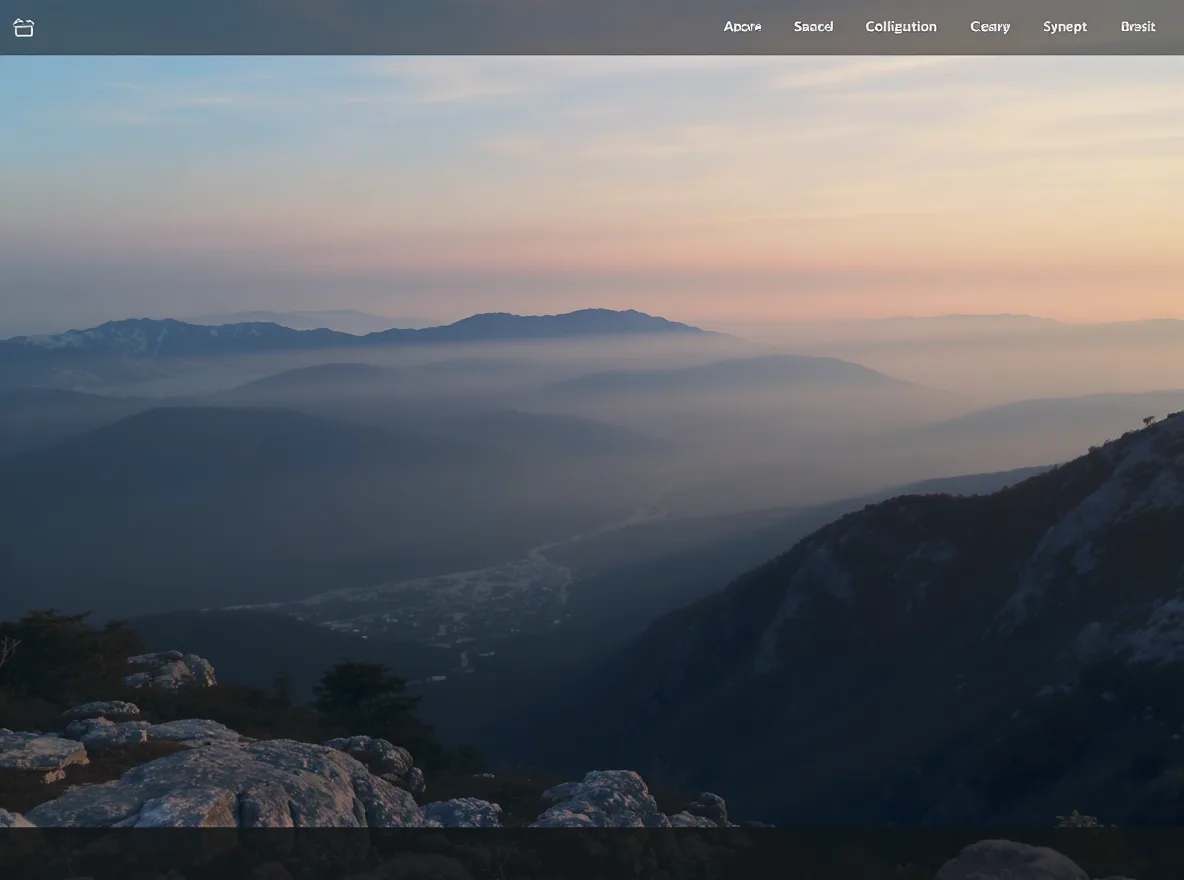Viewport: 1184px width, 880px height.
Task: Click the dark footer bar at bottom
Action: pyautogui.click(x=592, y=854)
